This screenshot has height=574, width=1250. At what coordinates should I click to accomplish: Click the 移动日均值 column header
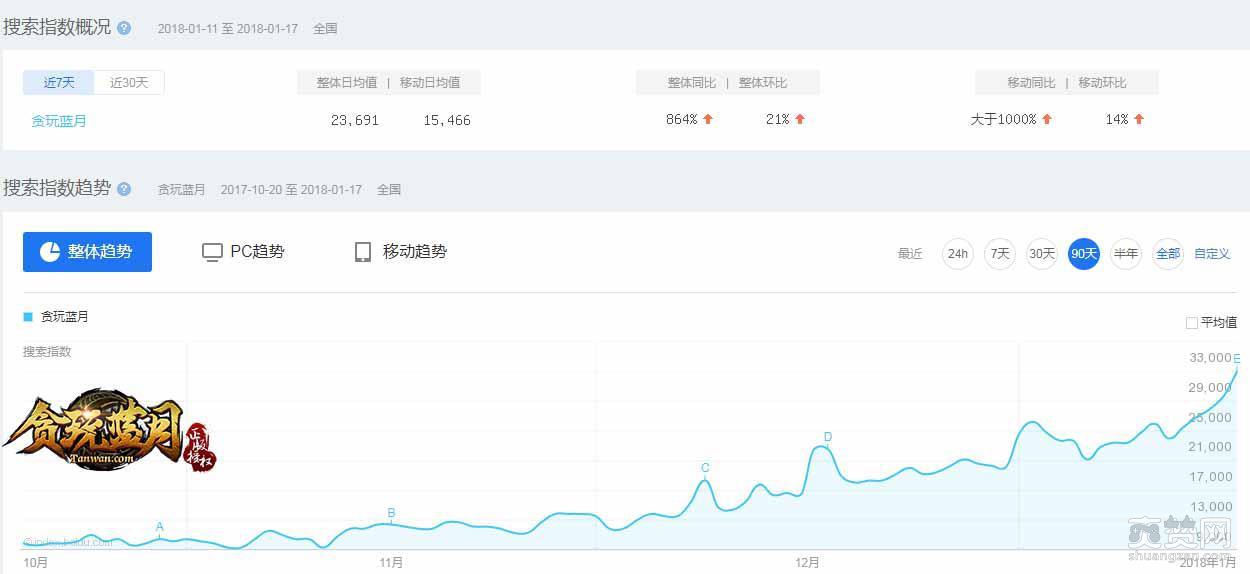[x=430, y=83]
